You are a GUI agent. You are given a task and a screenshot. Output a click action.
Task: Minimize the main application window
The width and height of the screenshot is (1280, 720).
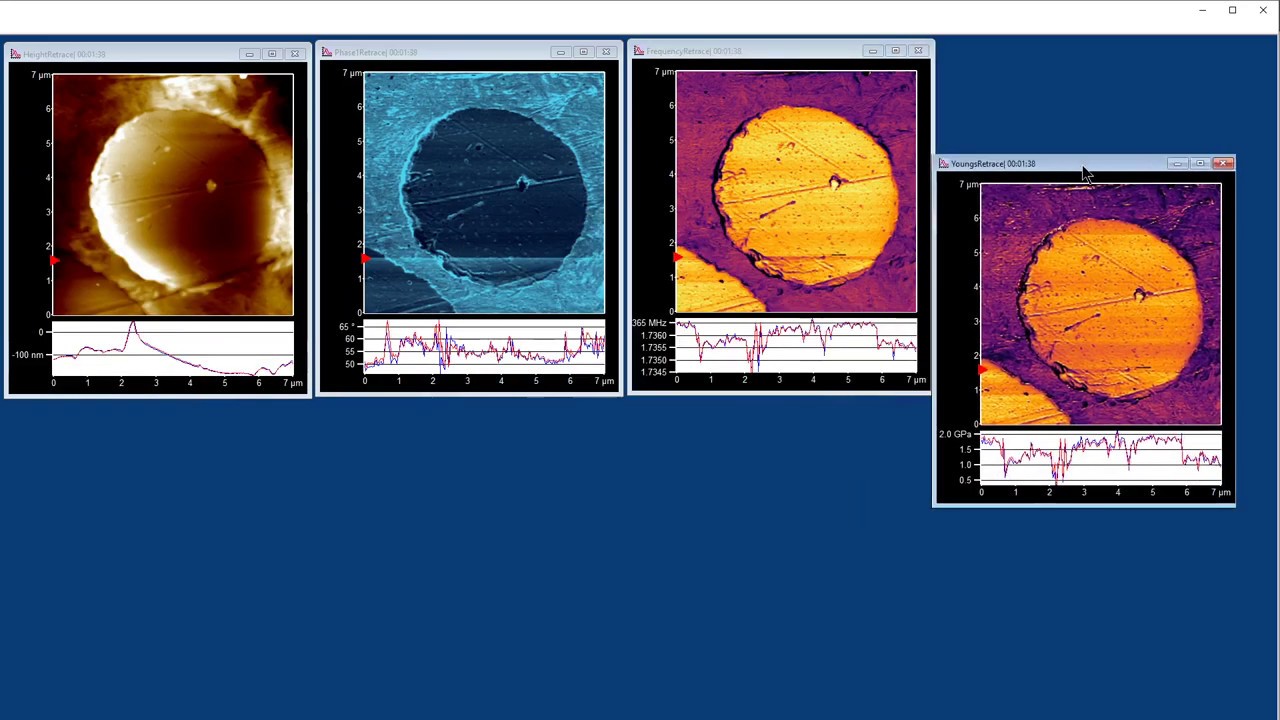[1202, 10]
